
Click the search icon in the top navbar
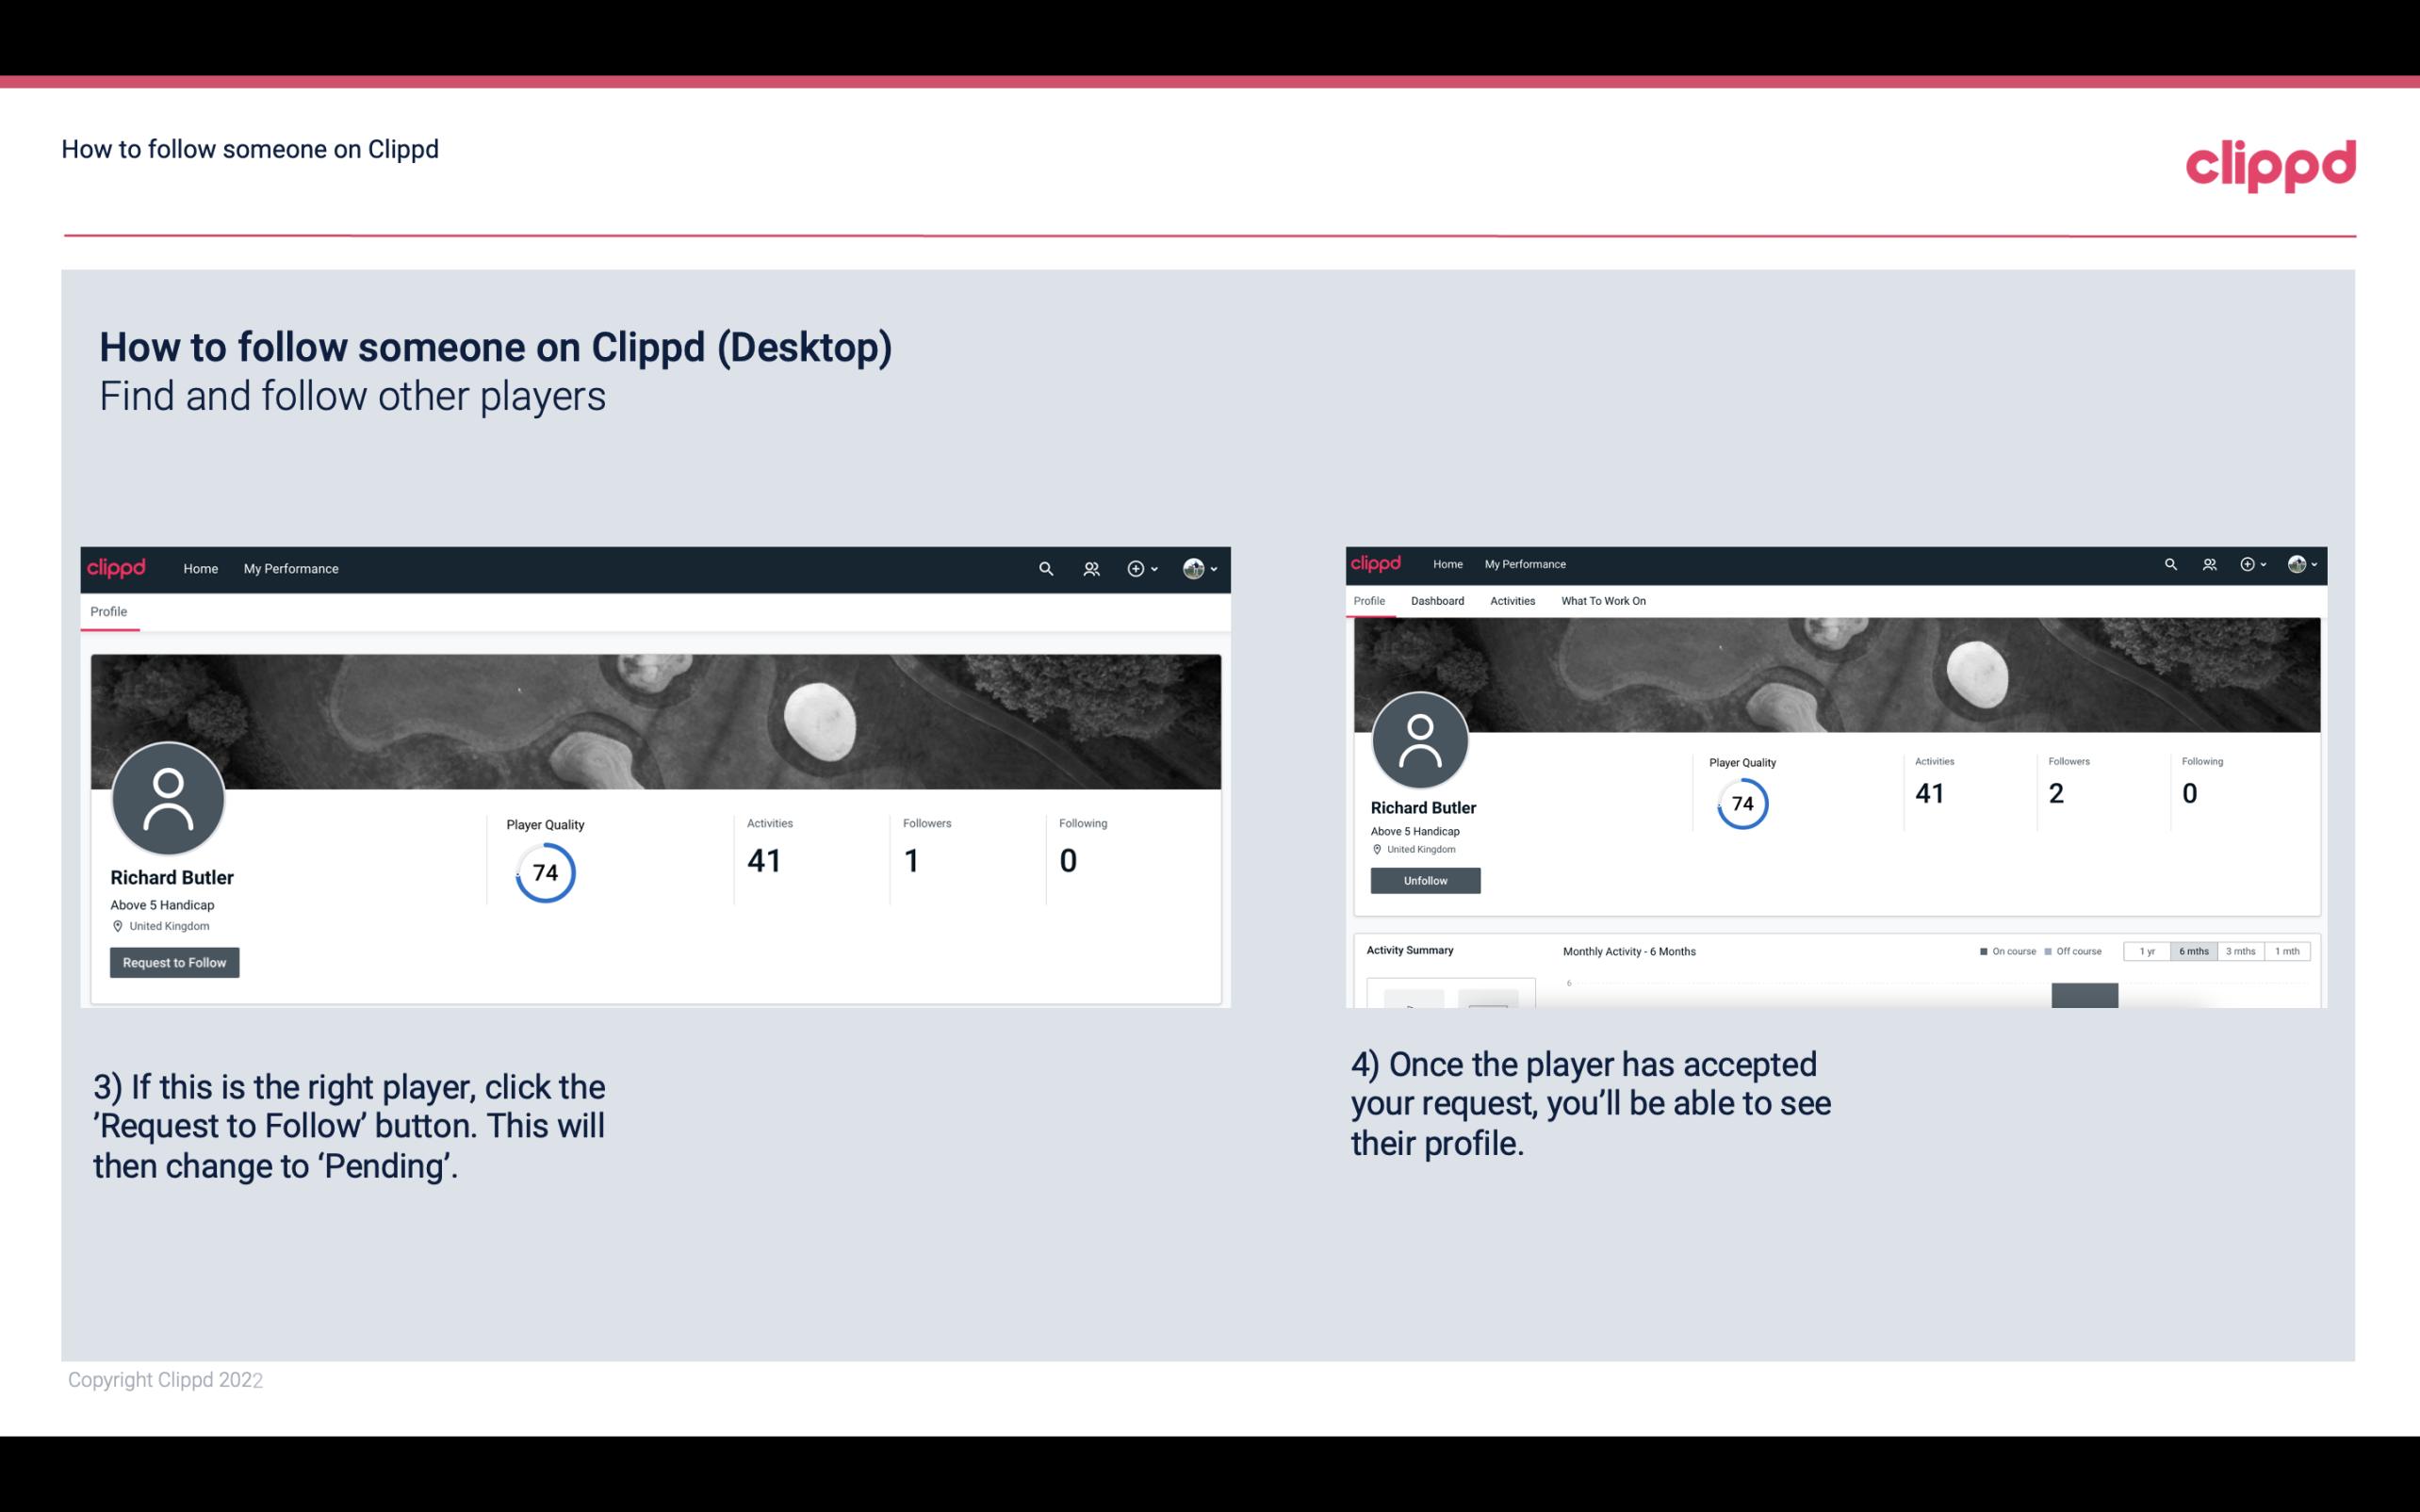pyautogui.click(x=1043, y=568)
